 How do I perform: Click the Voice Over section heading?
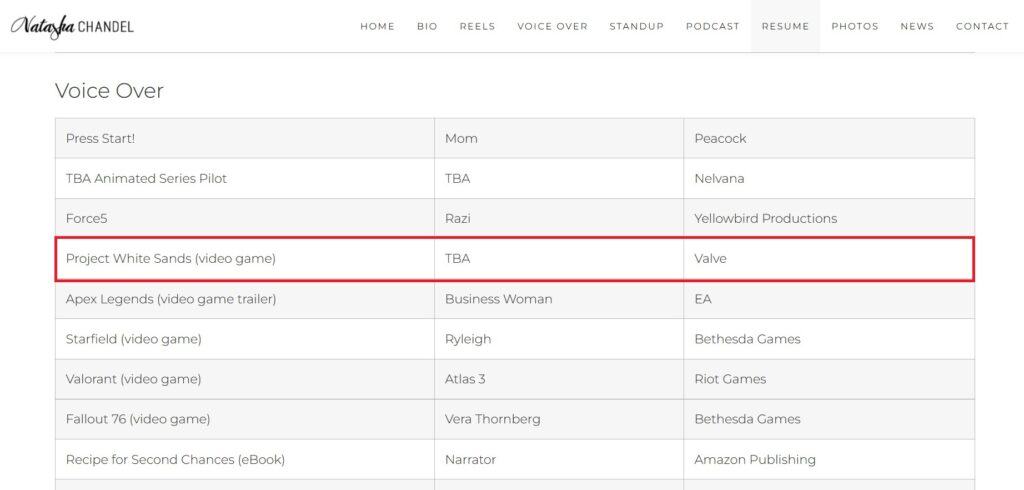pyautogui.click(x=109, y=91)
